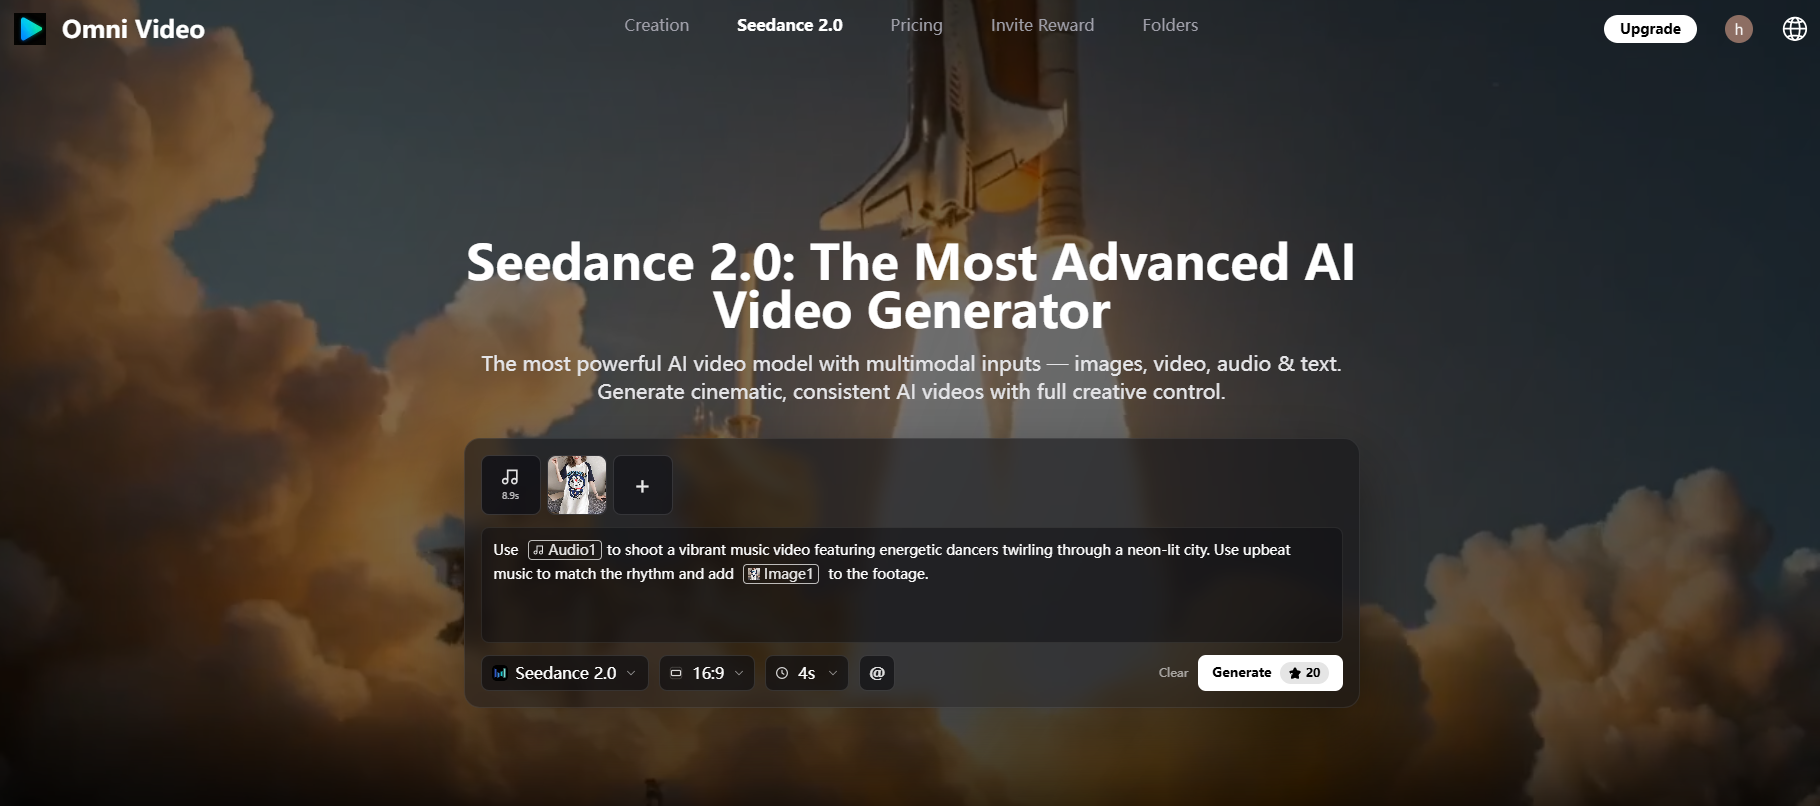
Task: Select the uploaded t-shirt image thumbnail
Action: pos(577,485)
